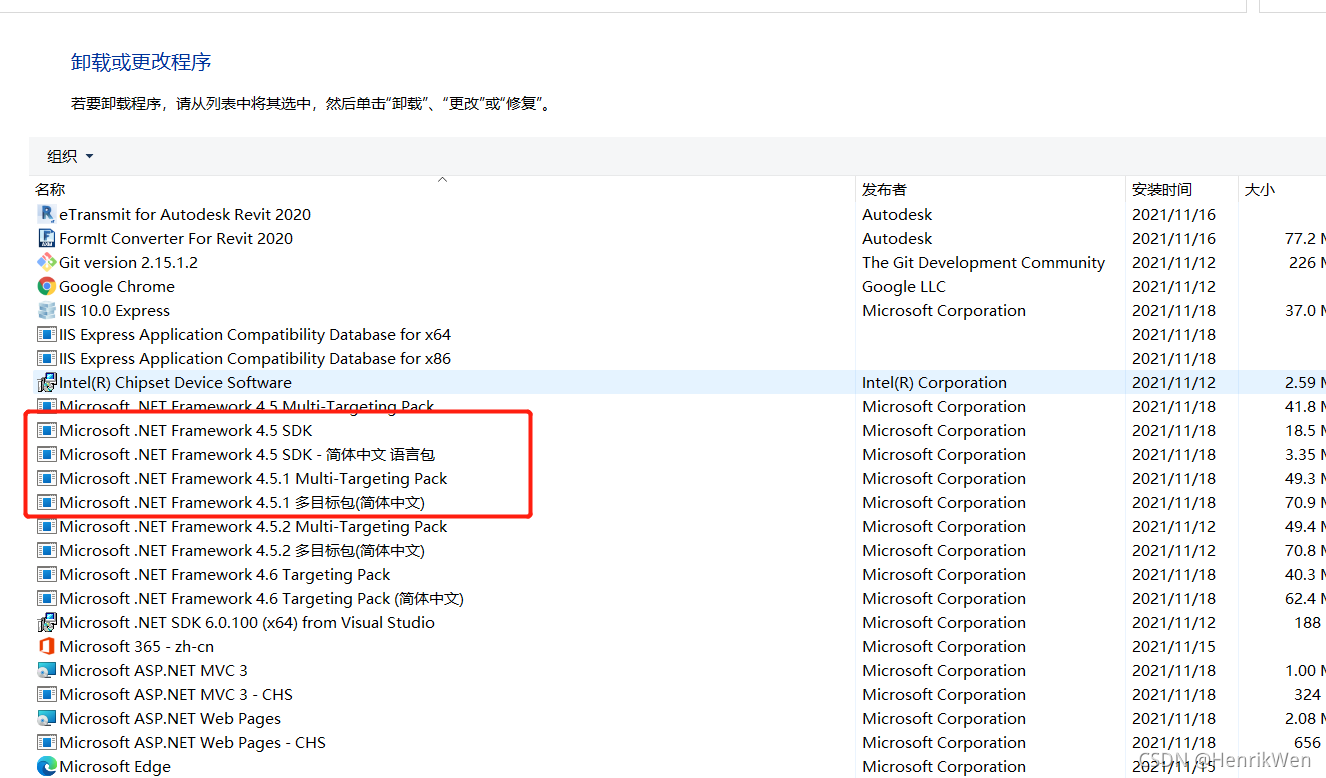Select the Microsoft 365 - zh-cn entry
Viewport: 1326px width, 778px height.
(x=136, y=646)
